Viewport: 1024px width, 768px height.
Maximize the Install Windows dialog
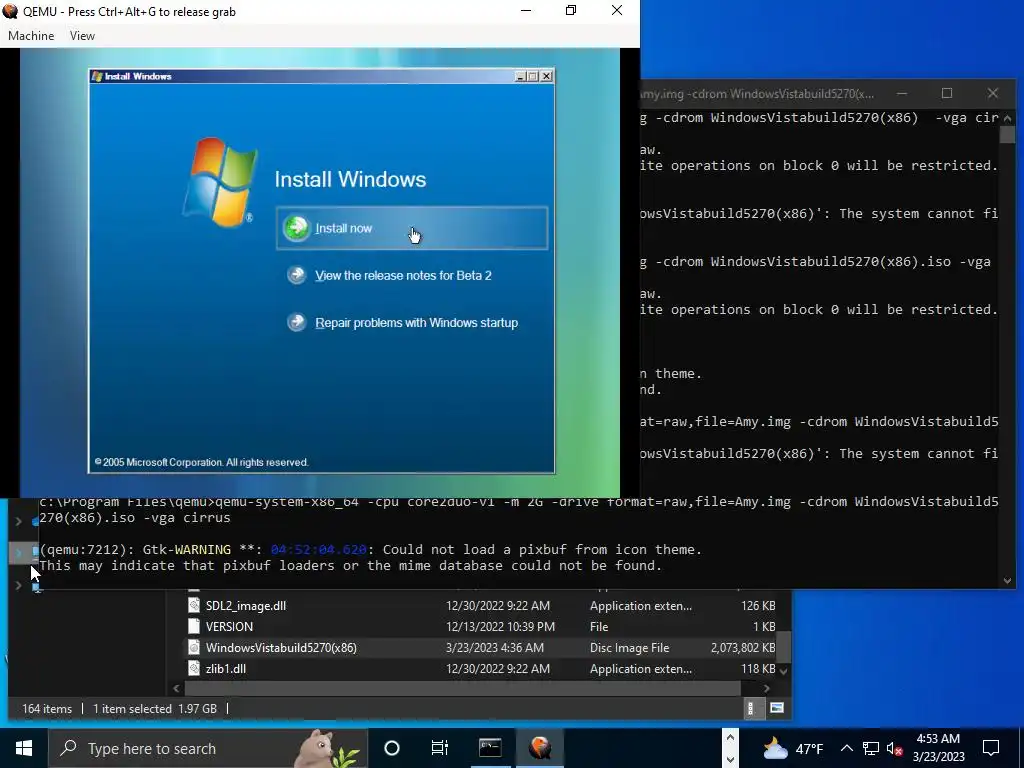point(533,76)
